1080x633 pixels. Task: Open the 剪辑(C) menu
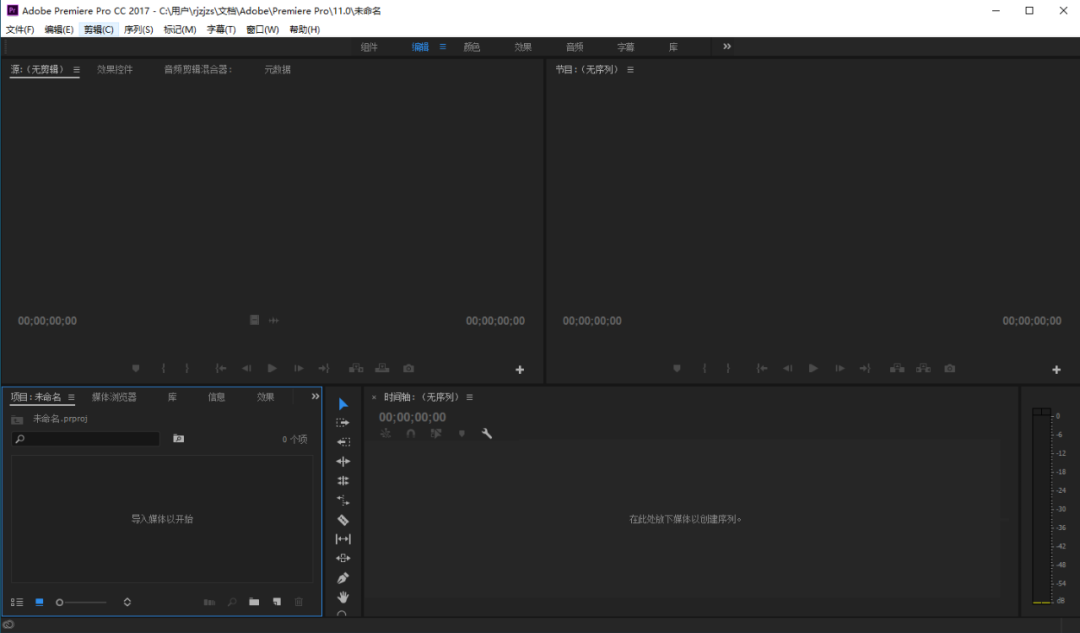pyautogui.click(x=98, y=30)
